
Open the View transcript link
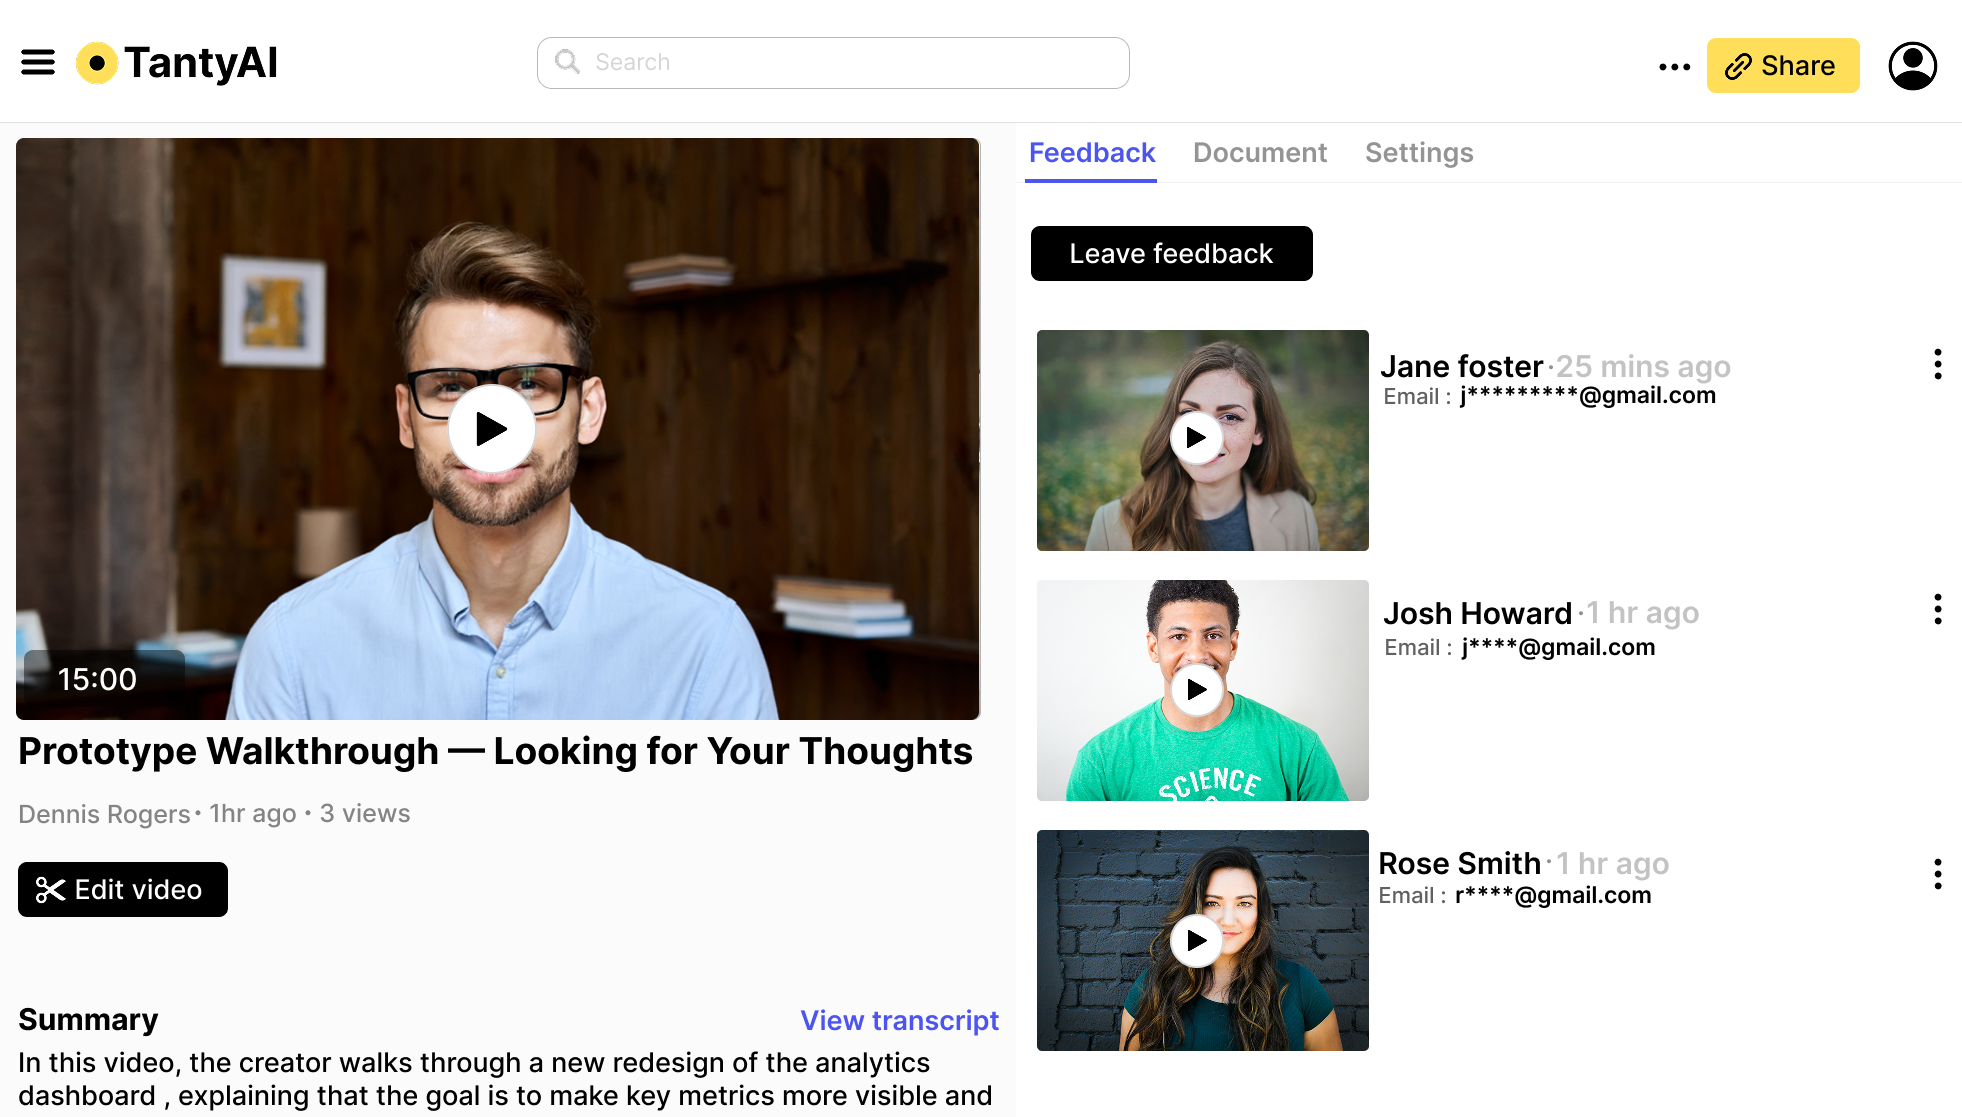(899, 1020)
